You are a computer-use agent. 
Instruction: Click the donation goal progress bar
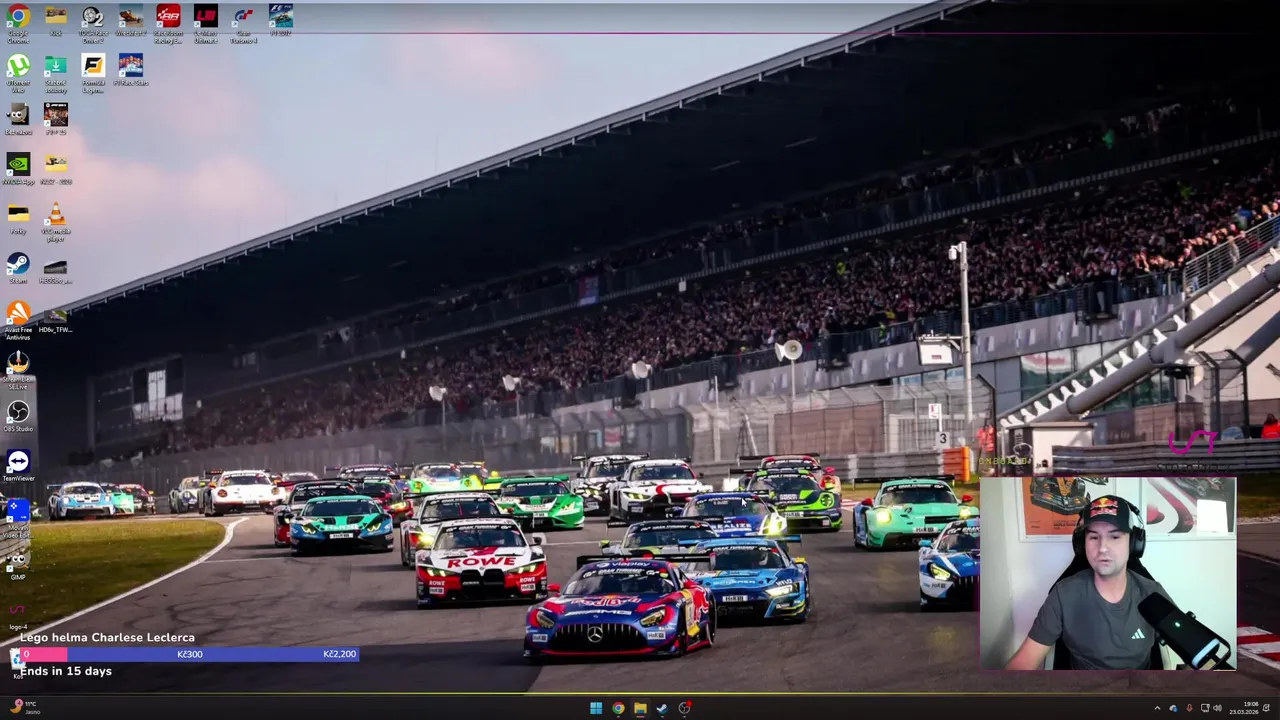click(189, 654)
